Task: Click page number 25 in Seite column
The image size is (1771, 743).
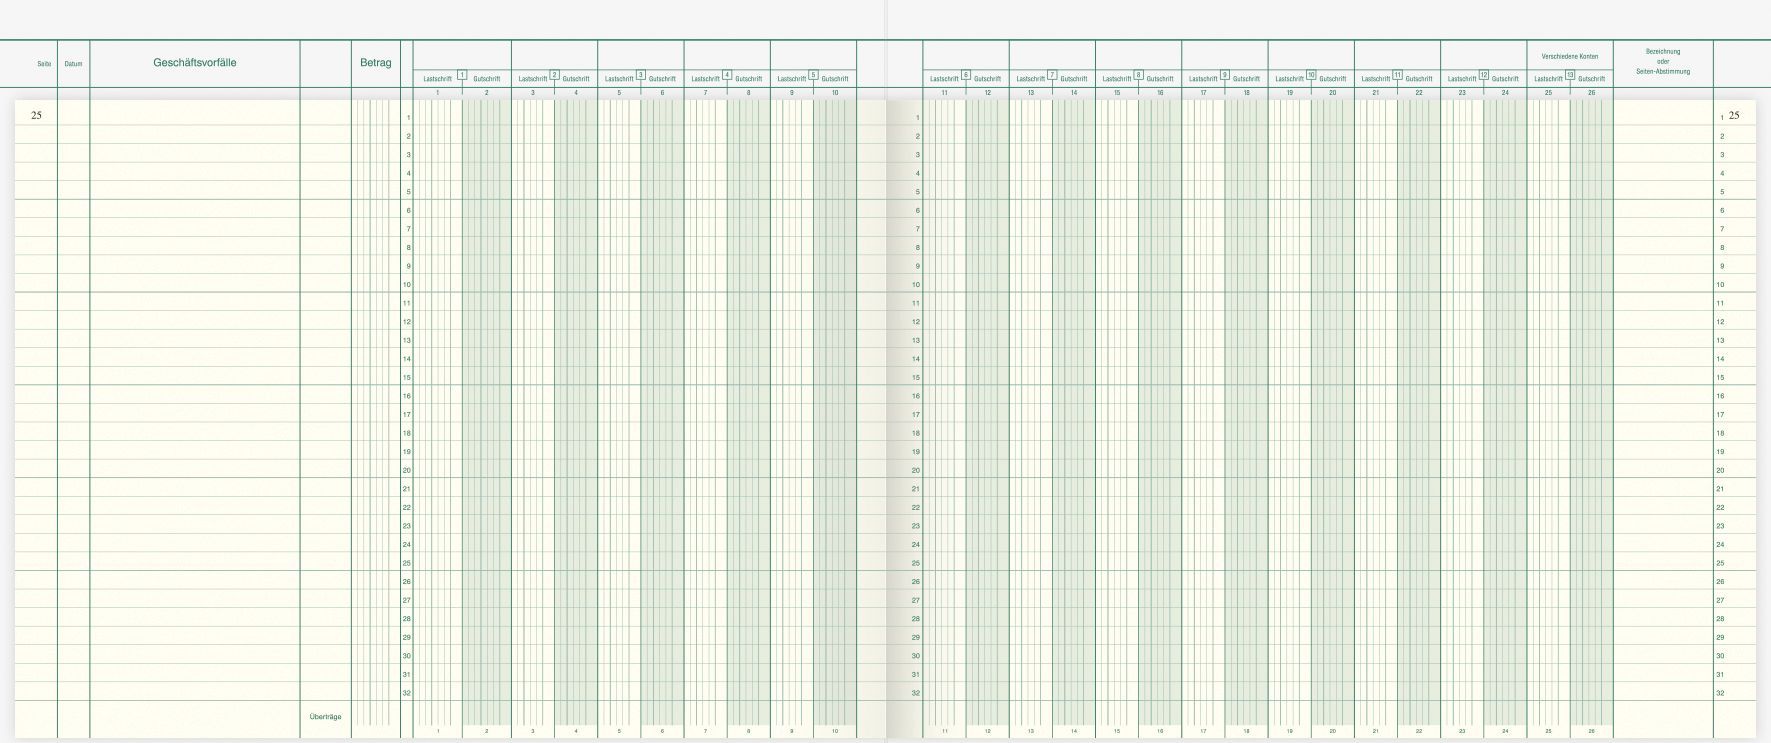Action: (x=37, y=115)
